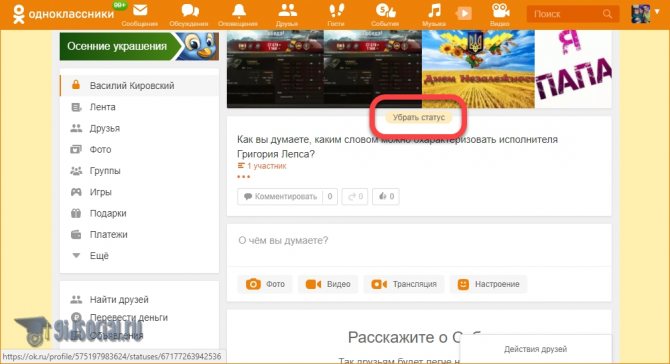Image resolution: width=670 pixels, height=364 pixels.
Task: Open the three-dots status options
Action: (x=244, y=176)
